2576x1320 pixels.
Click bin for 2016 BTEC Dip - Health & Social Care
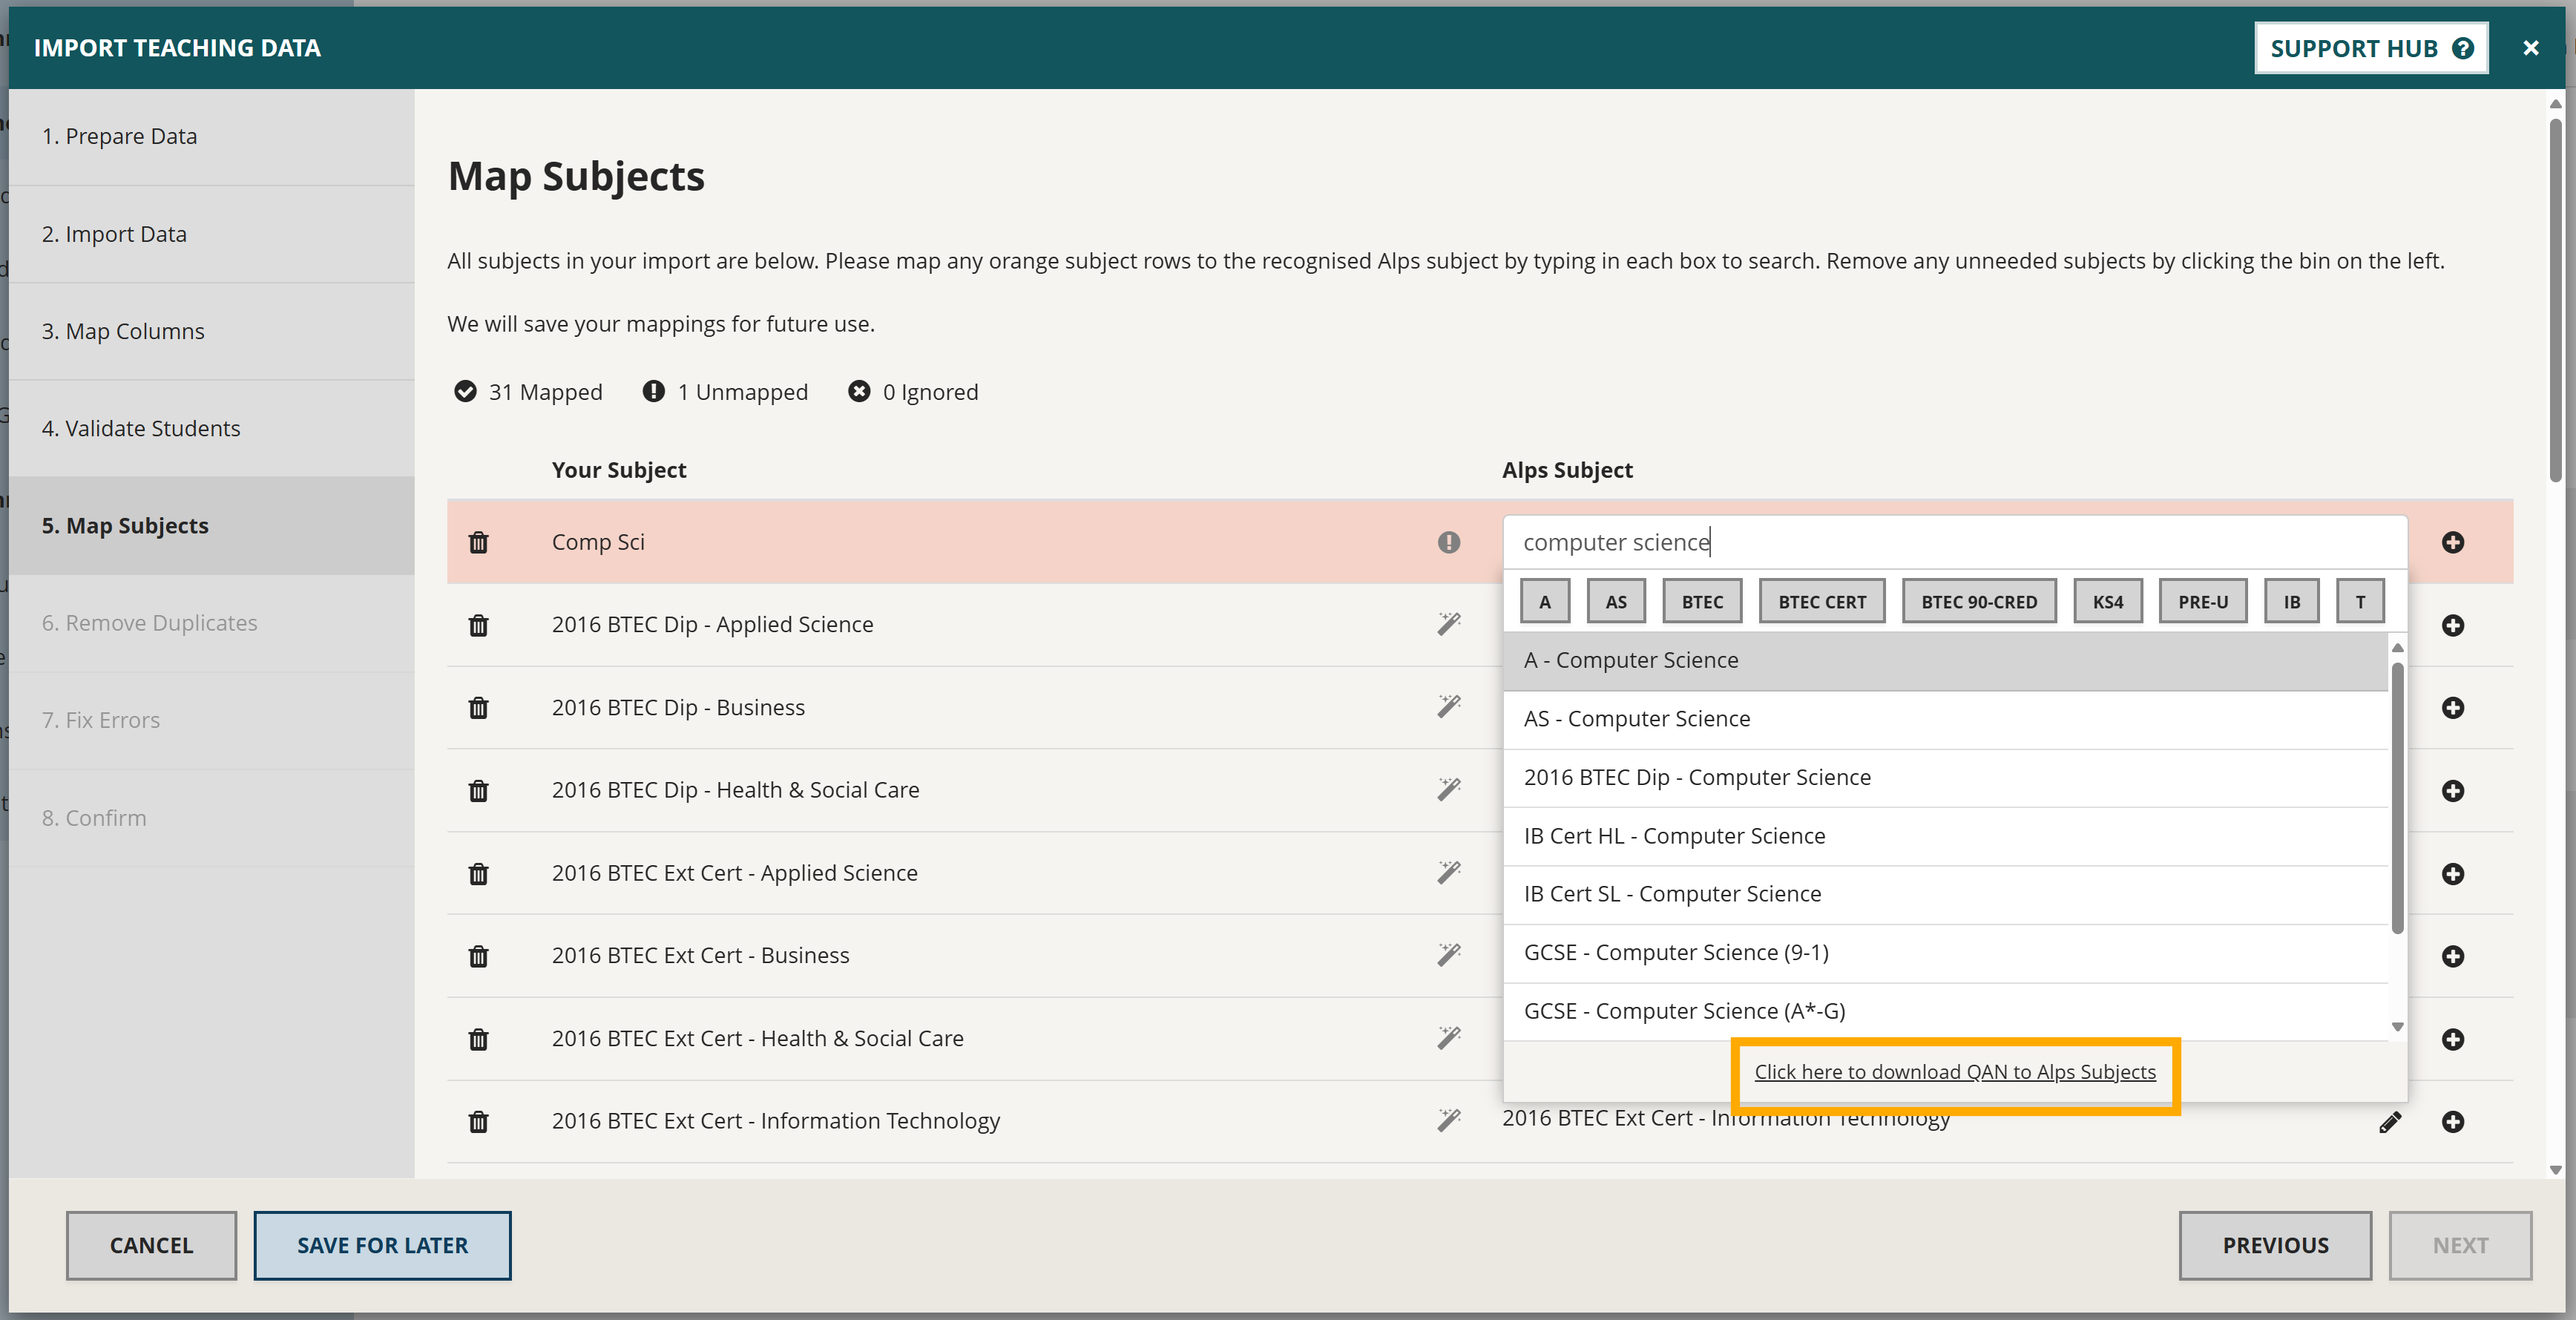[479, 791]
